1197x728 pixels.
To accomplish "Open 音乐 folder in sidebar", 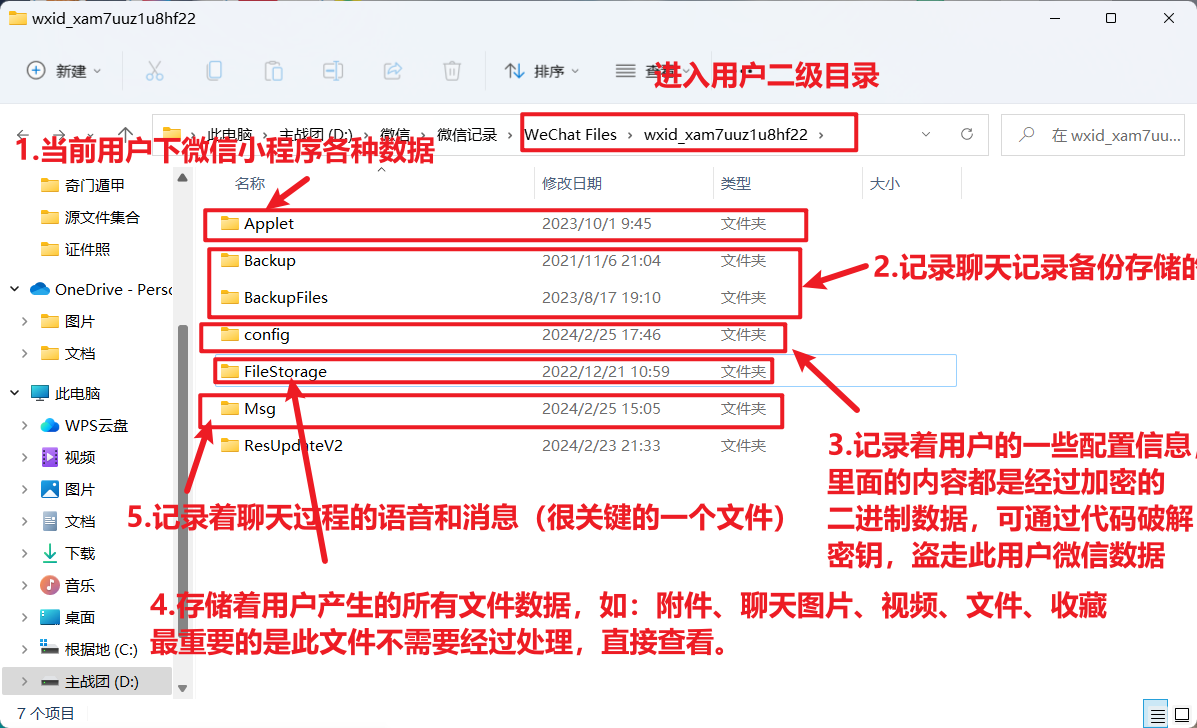I will [79, 585].
